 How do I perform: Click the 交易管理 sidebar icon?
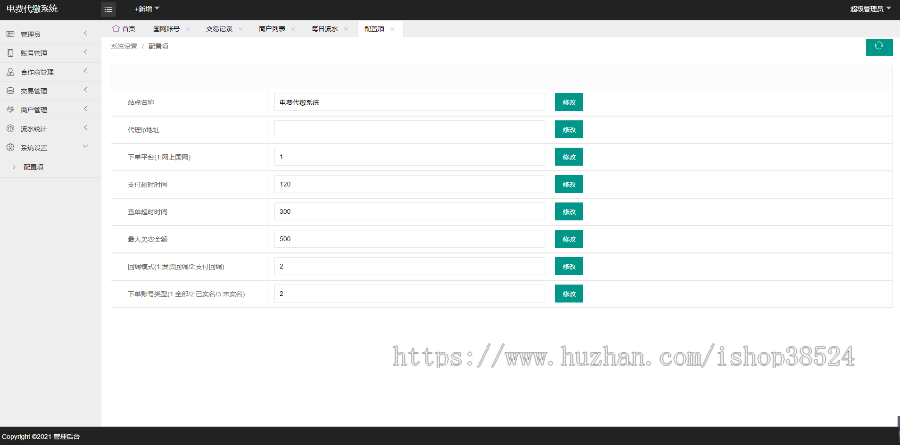(10, 90)
